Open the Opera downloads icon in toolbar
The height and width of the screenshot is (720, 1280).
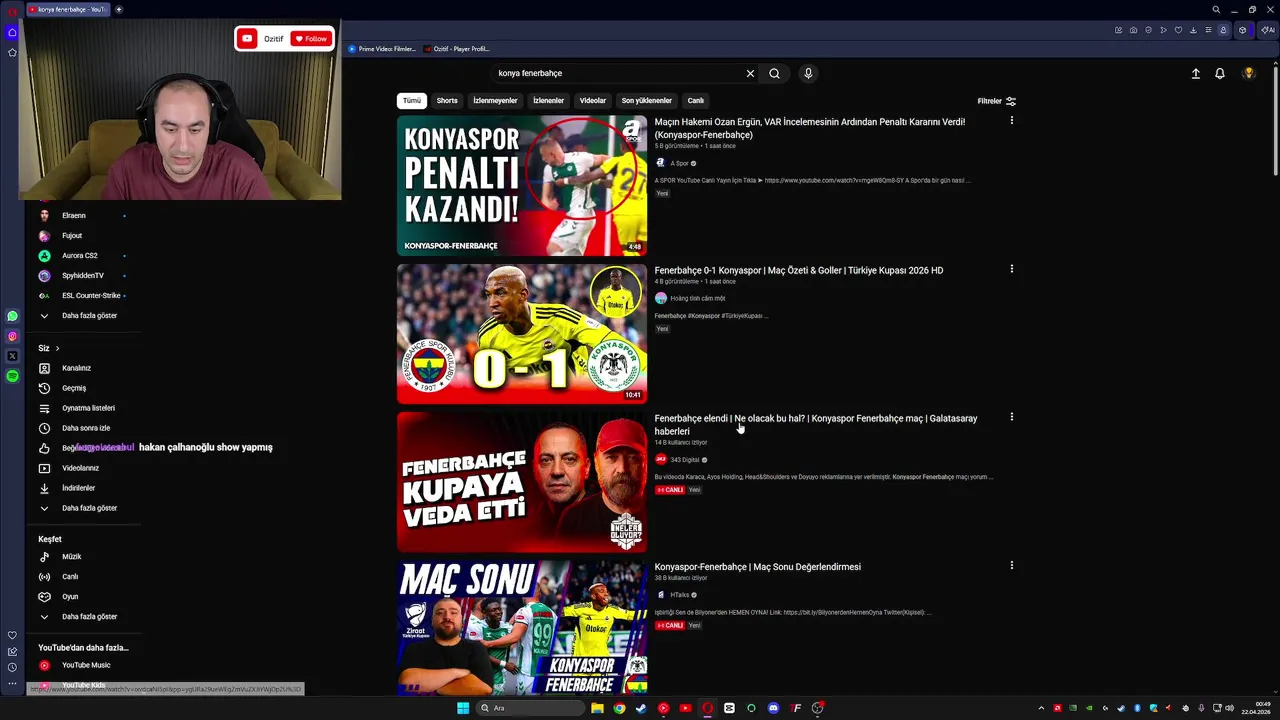point(1193,30)
